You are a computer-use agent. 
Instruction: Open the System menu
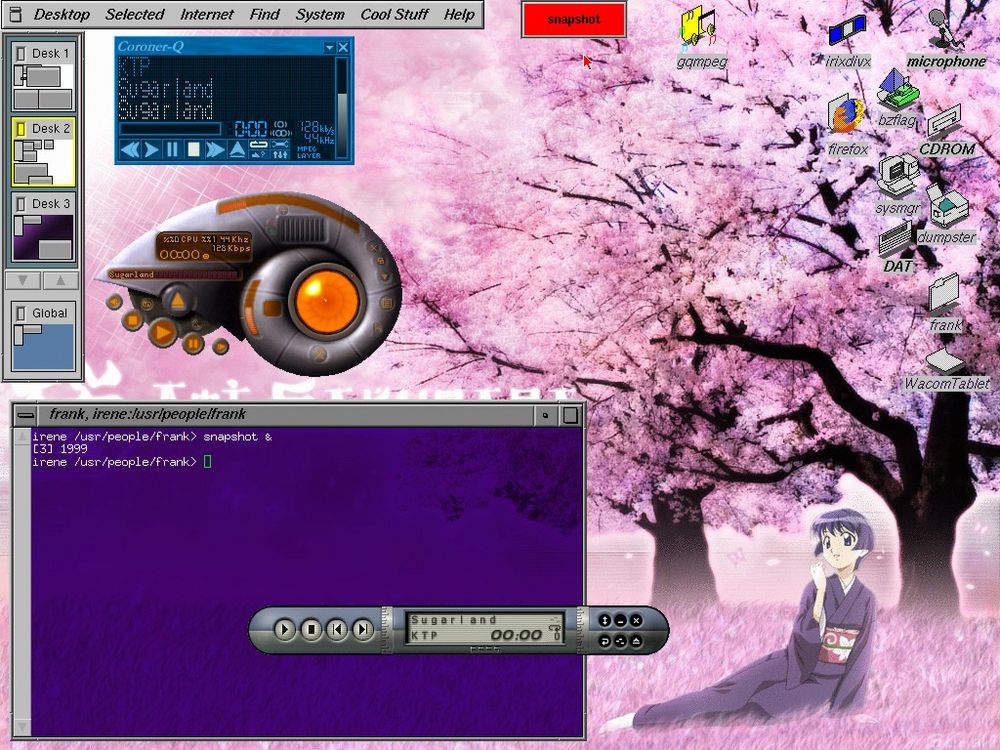click(x=320, y=14)
